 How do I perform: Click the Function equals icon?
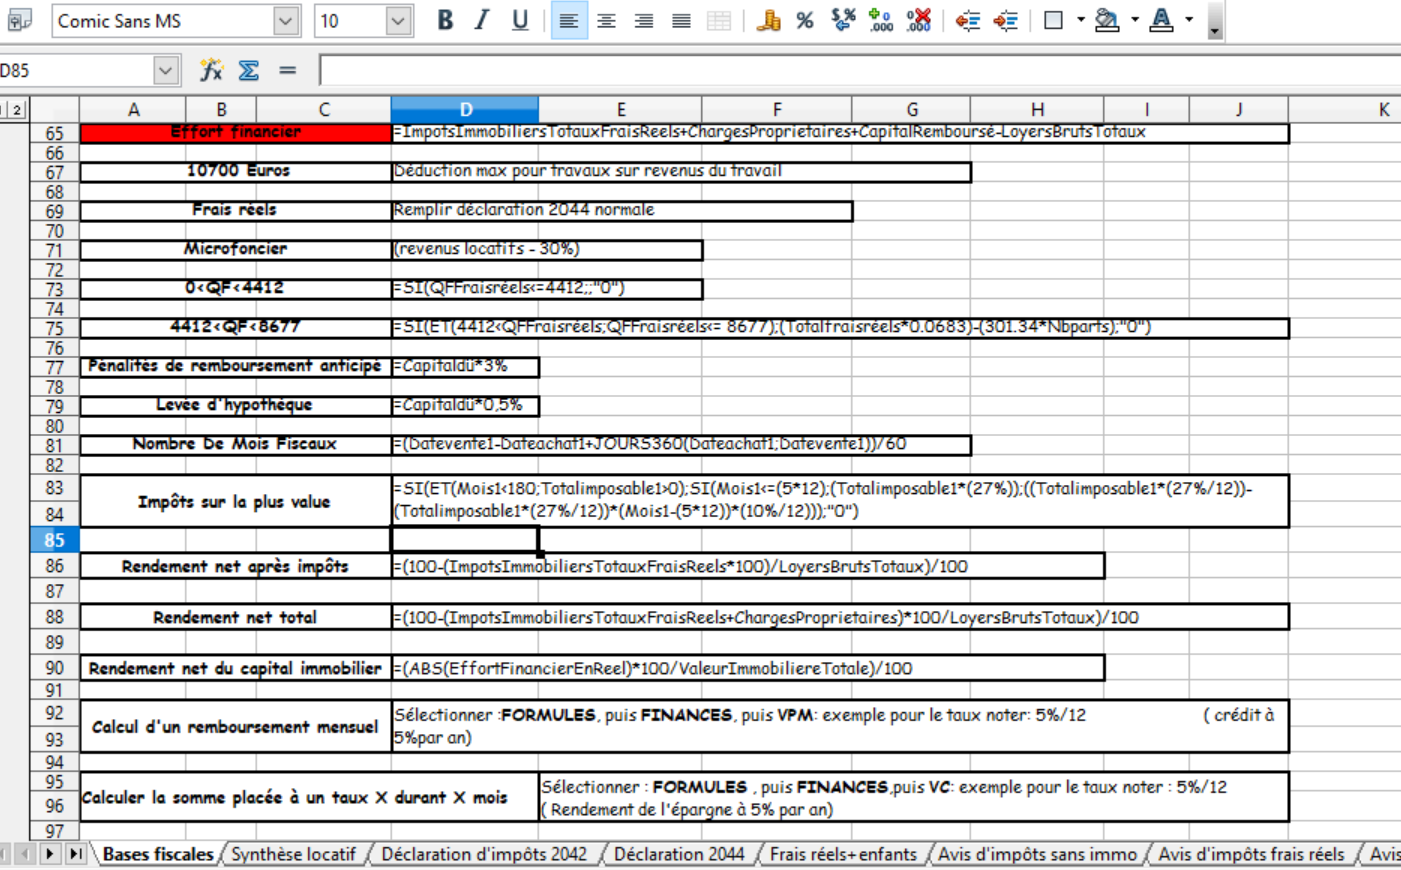pyautogui.click(x=288, y=70)
